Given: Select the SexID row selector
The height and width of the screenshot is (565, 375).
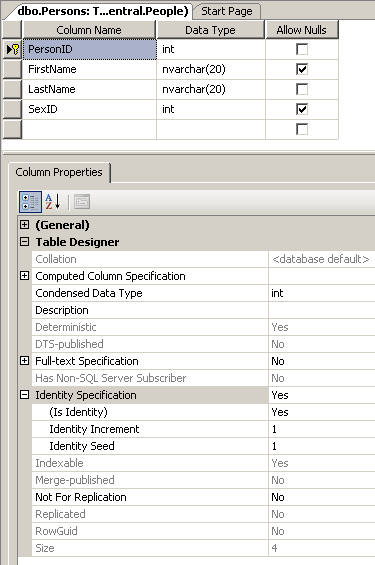Looking at the screenshot, I should (x=12, y=109).
